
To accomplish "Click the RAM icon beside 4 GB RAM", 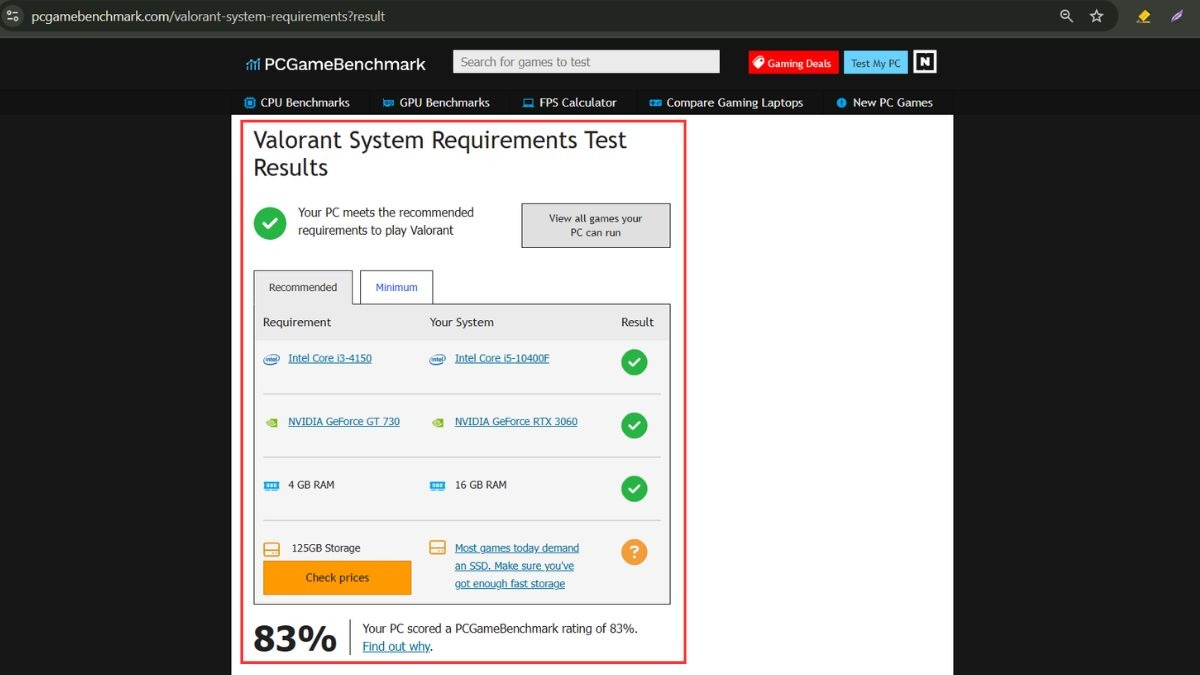I will [271, 485].
